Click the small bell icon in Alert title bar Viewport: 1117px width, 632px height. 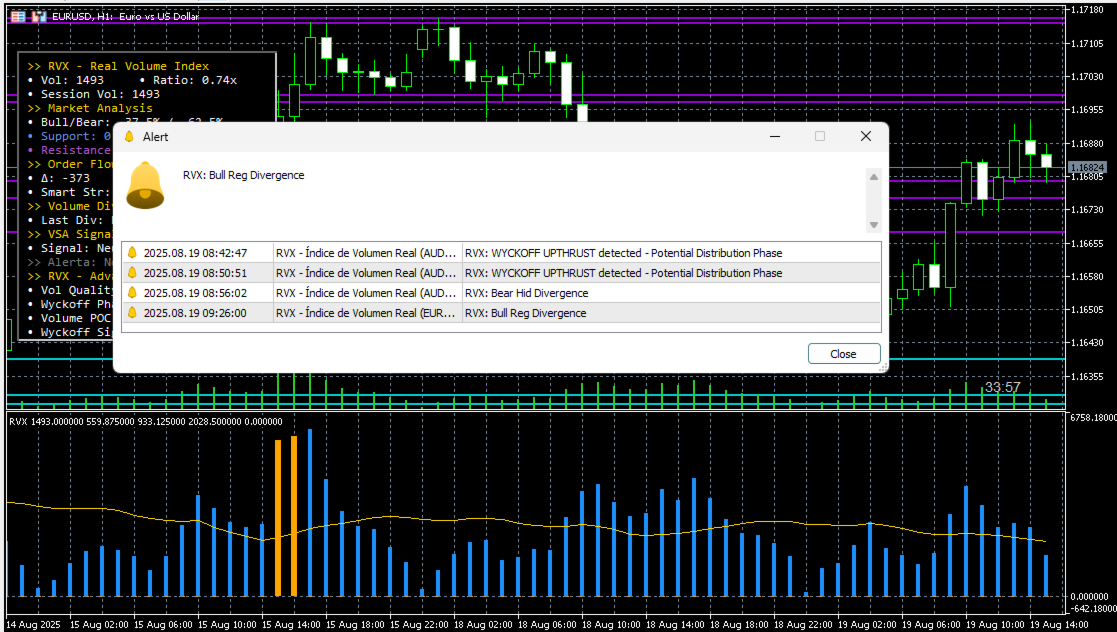[130, 137]
